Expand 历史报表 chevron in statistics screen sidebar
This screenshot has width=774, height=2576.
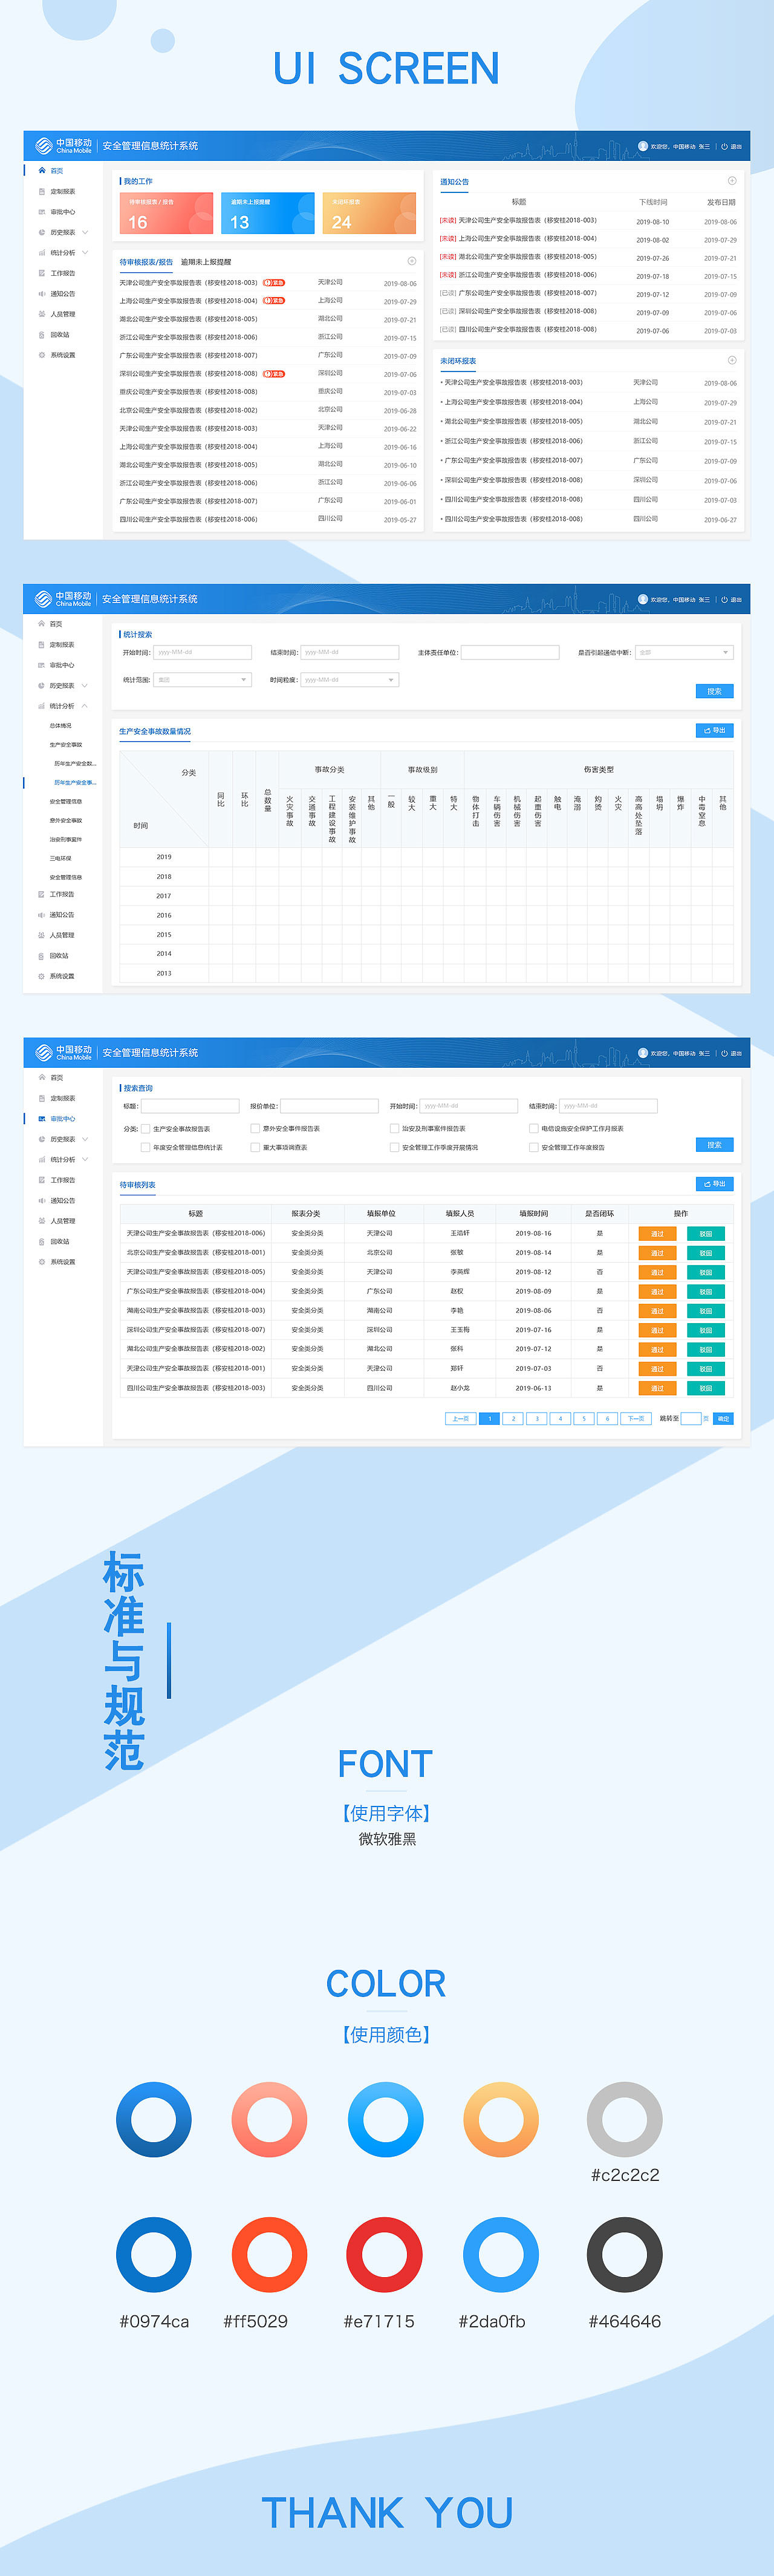[85, 686]
